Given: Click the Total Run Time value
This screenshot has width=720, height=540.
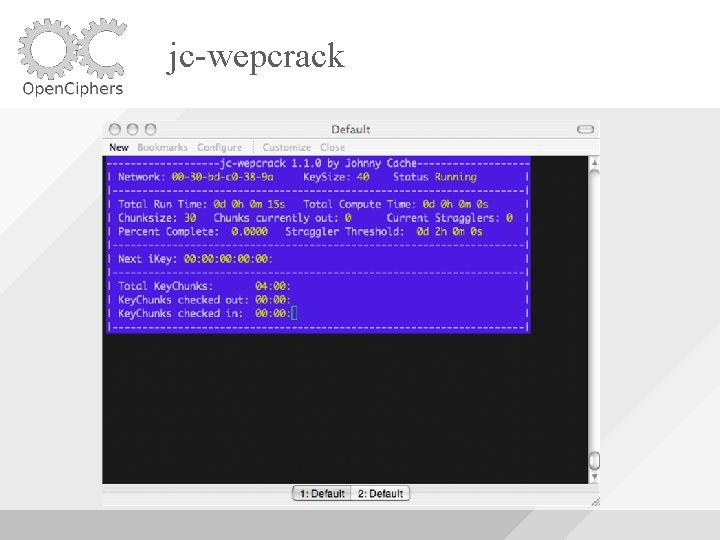Looking at the screenshot, I should click(x=249, y=204).
